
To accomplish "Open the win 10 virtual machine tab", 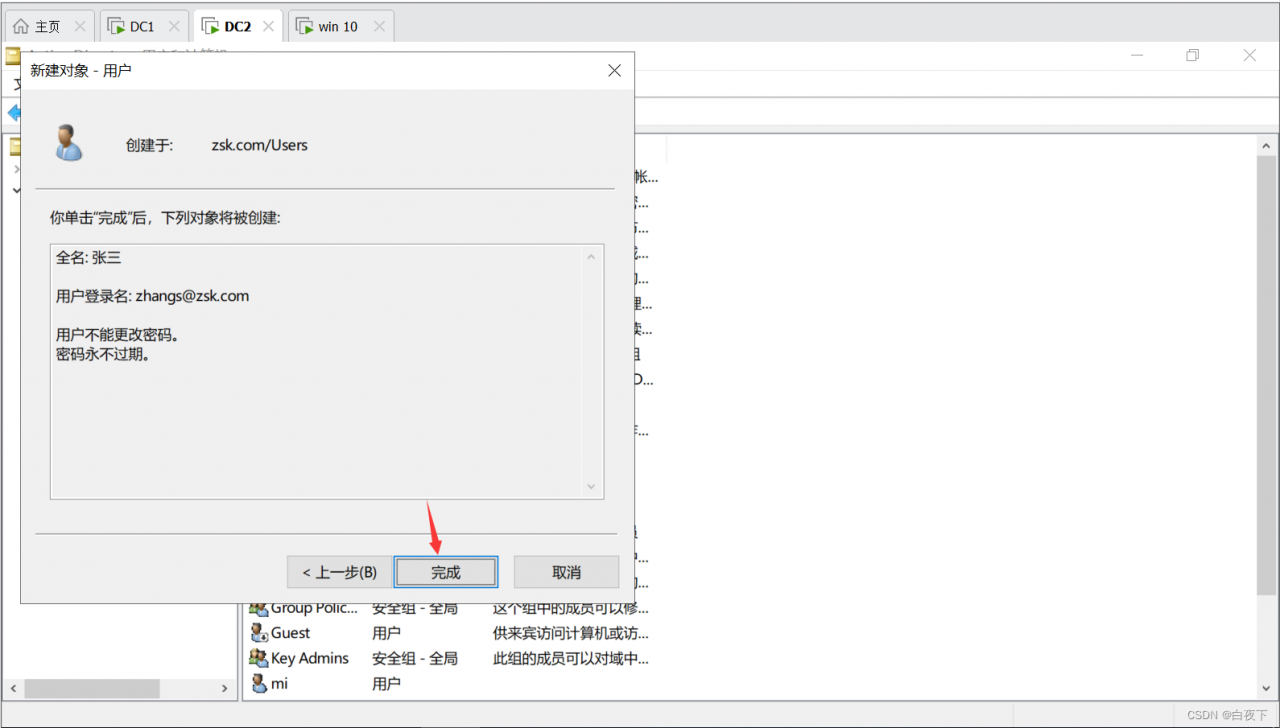I will click(x=338, y=26).
